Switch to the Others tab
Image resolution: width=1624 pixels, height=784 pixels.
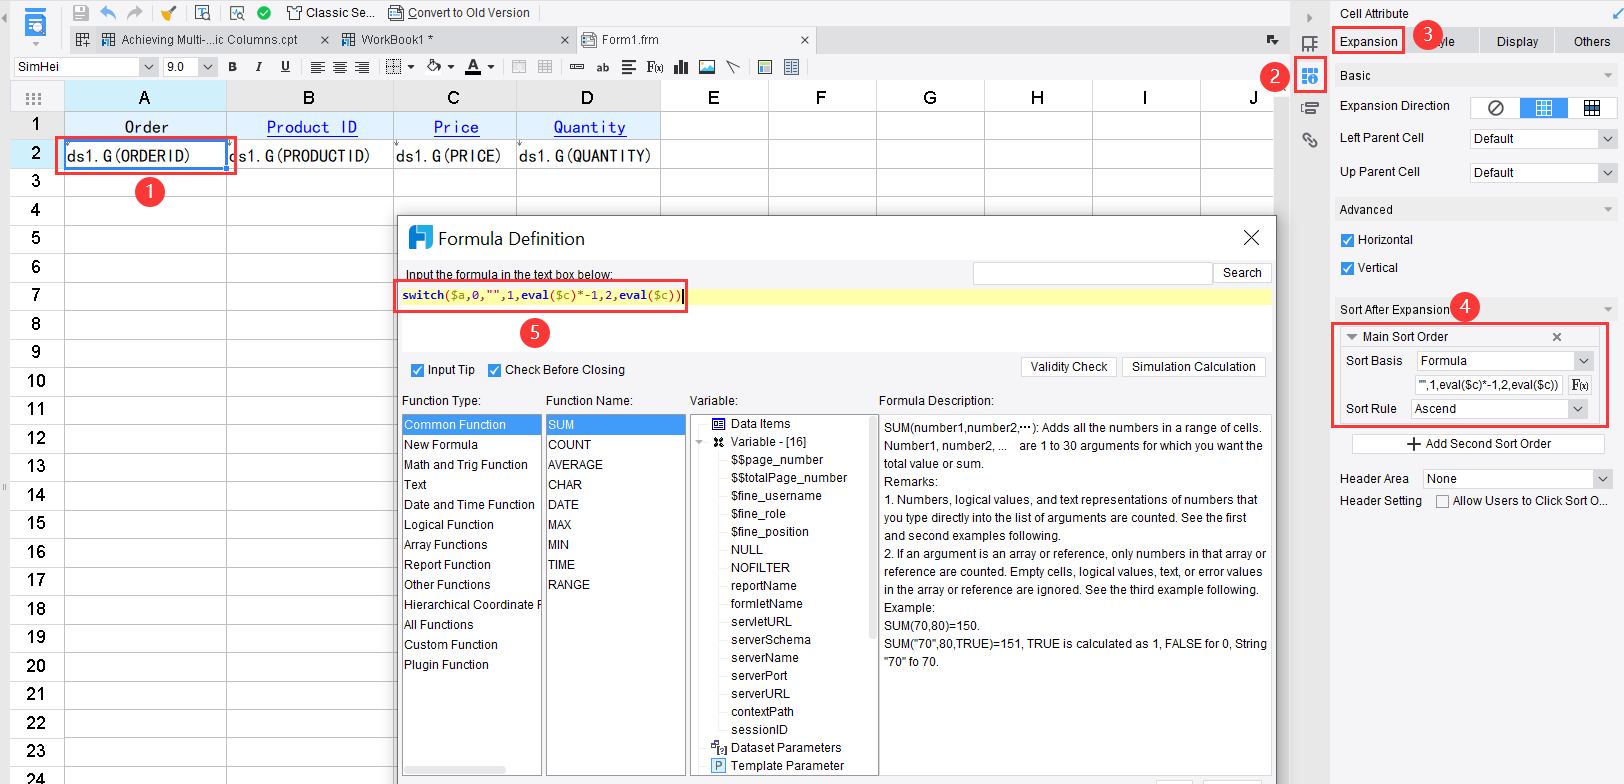1591,42
